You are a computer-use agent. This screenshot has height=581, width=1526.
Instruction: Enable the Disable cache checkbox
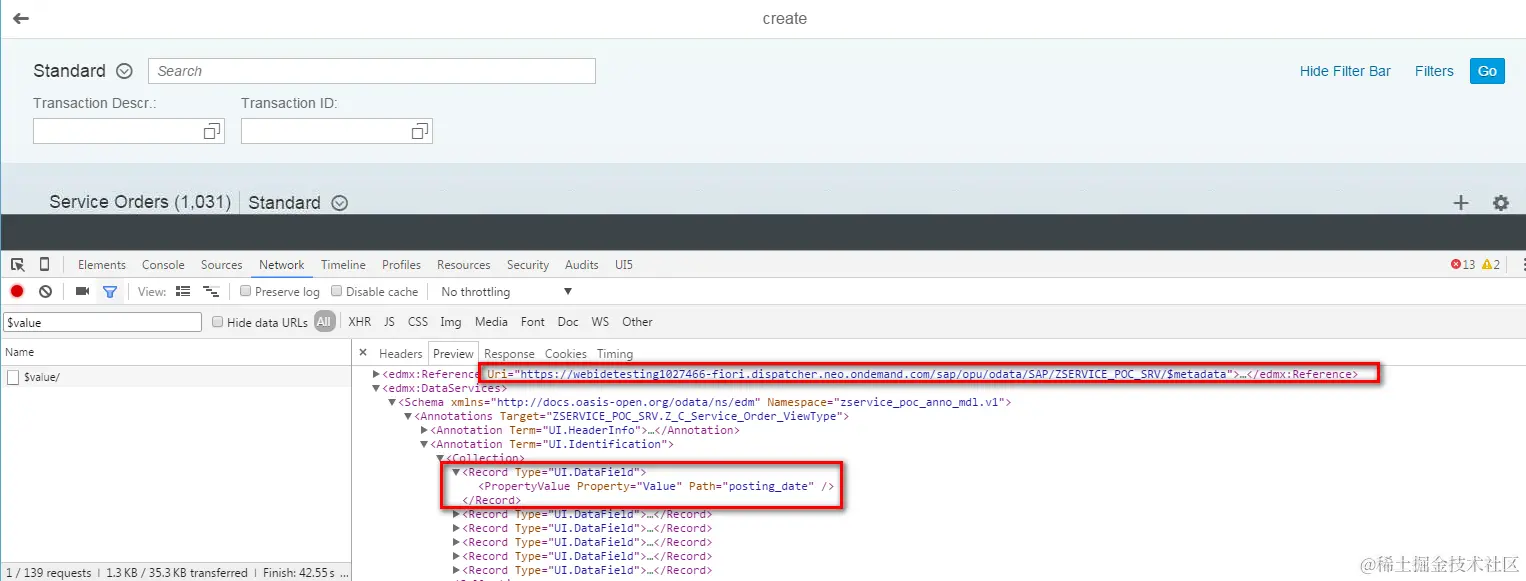click(337, 292)
